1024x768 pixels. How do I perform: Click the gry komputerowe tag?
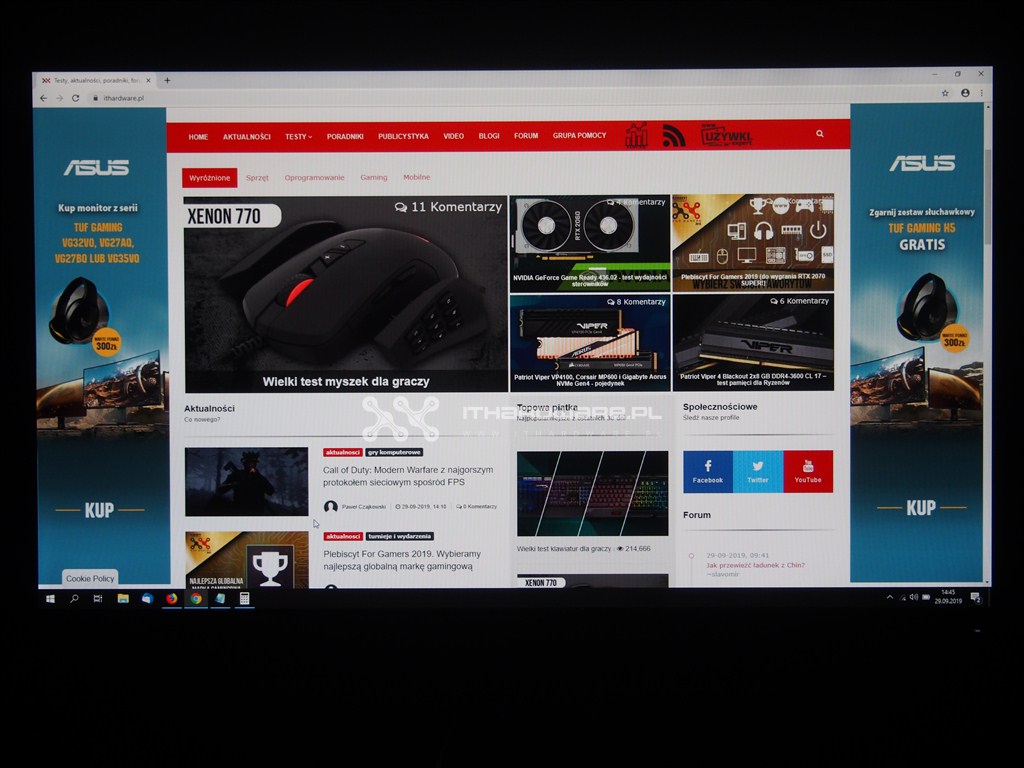coord(394,452)
